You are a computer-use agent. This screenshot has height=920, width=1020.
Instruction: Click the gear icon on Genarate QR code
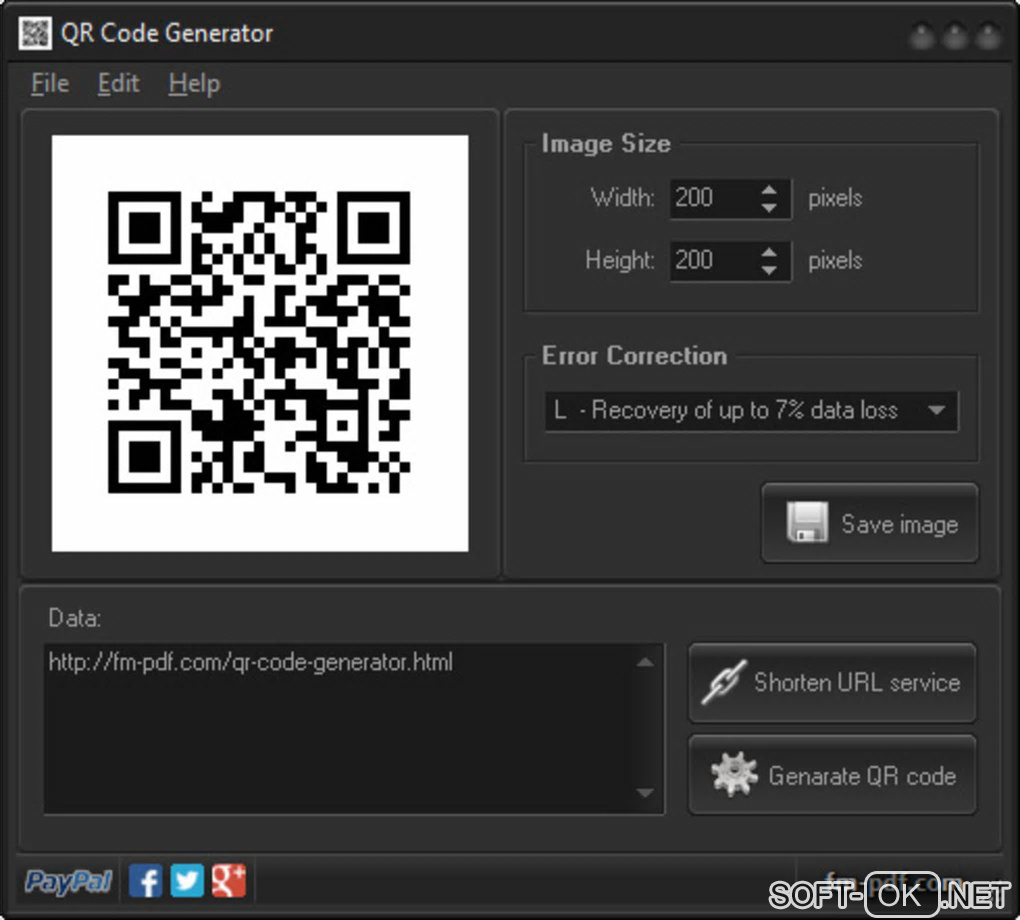(734, 774)
